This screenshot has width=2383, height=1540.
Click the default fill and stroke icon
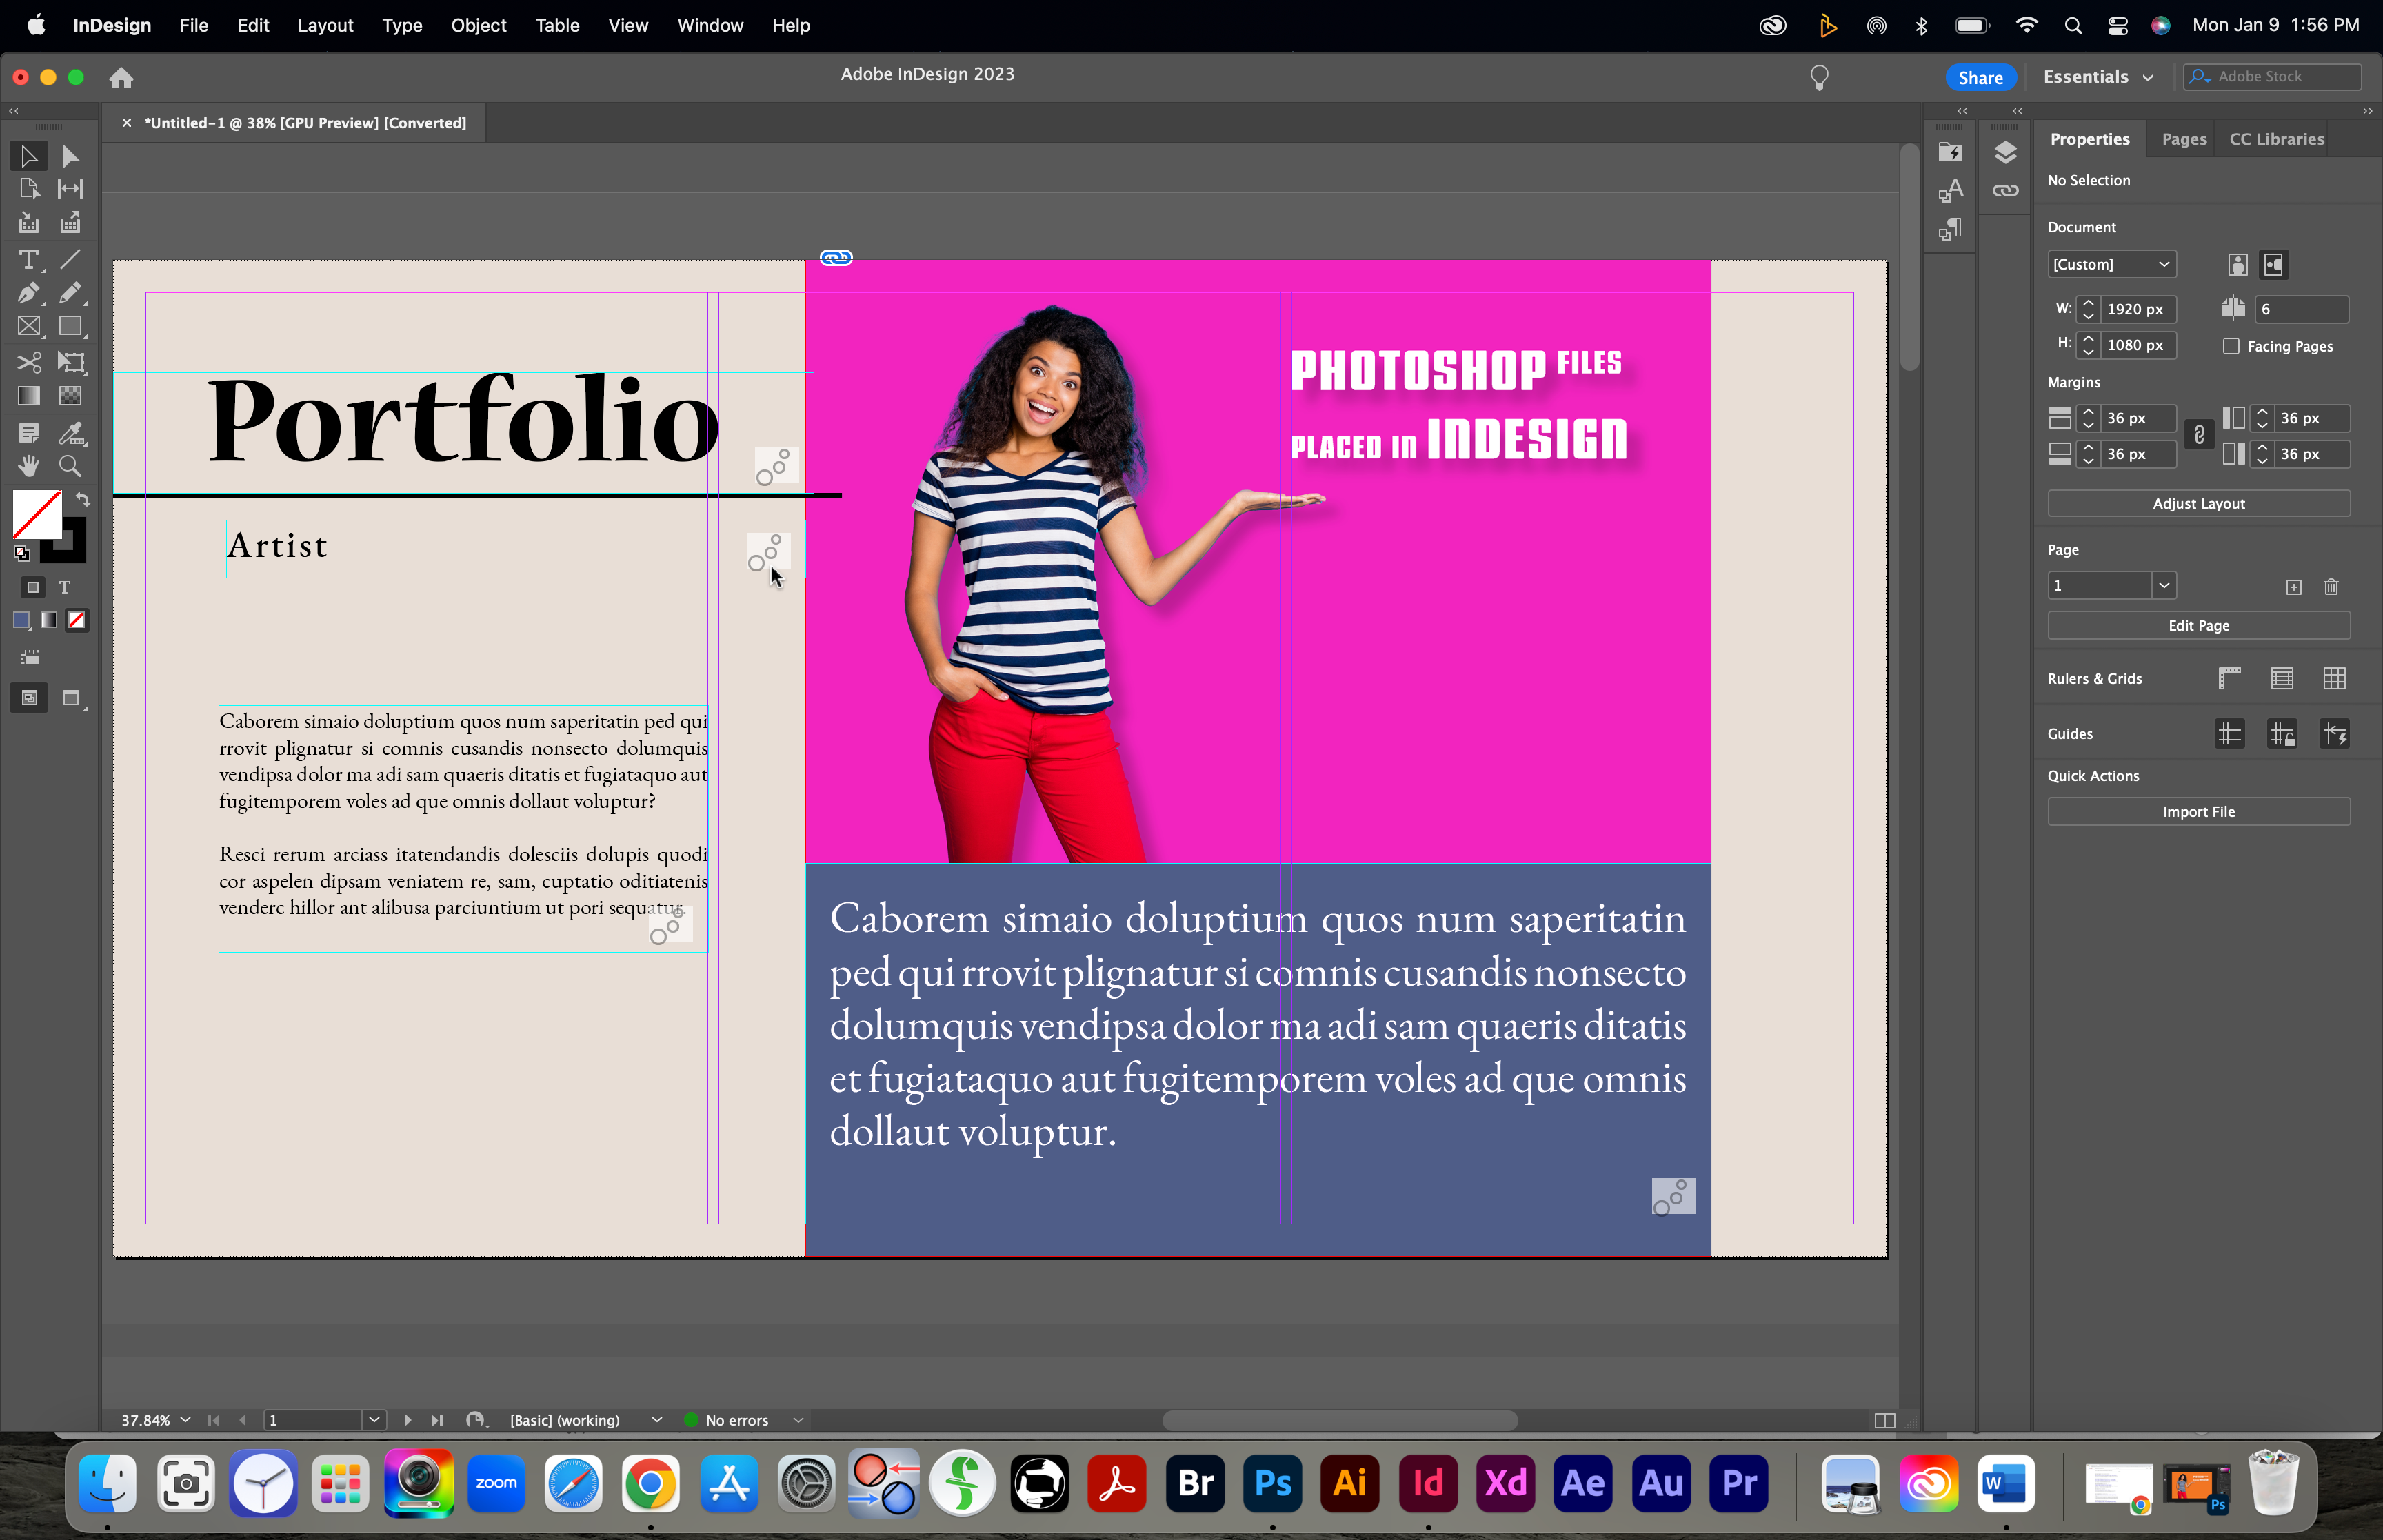click(x=22, y=553)
